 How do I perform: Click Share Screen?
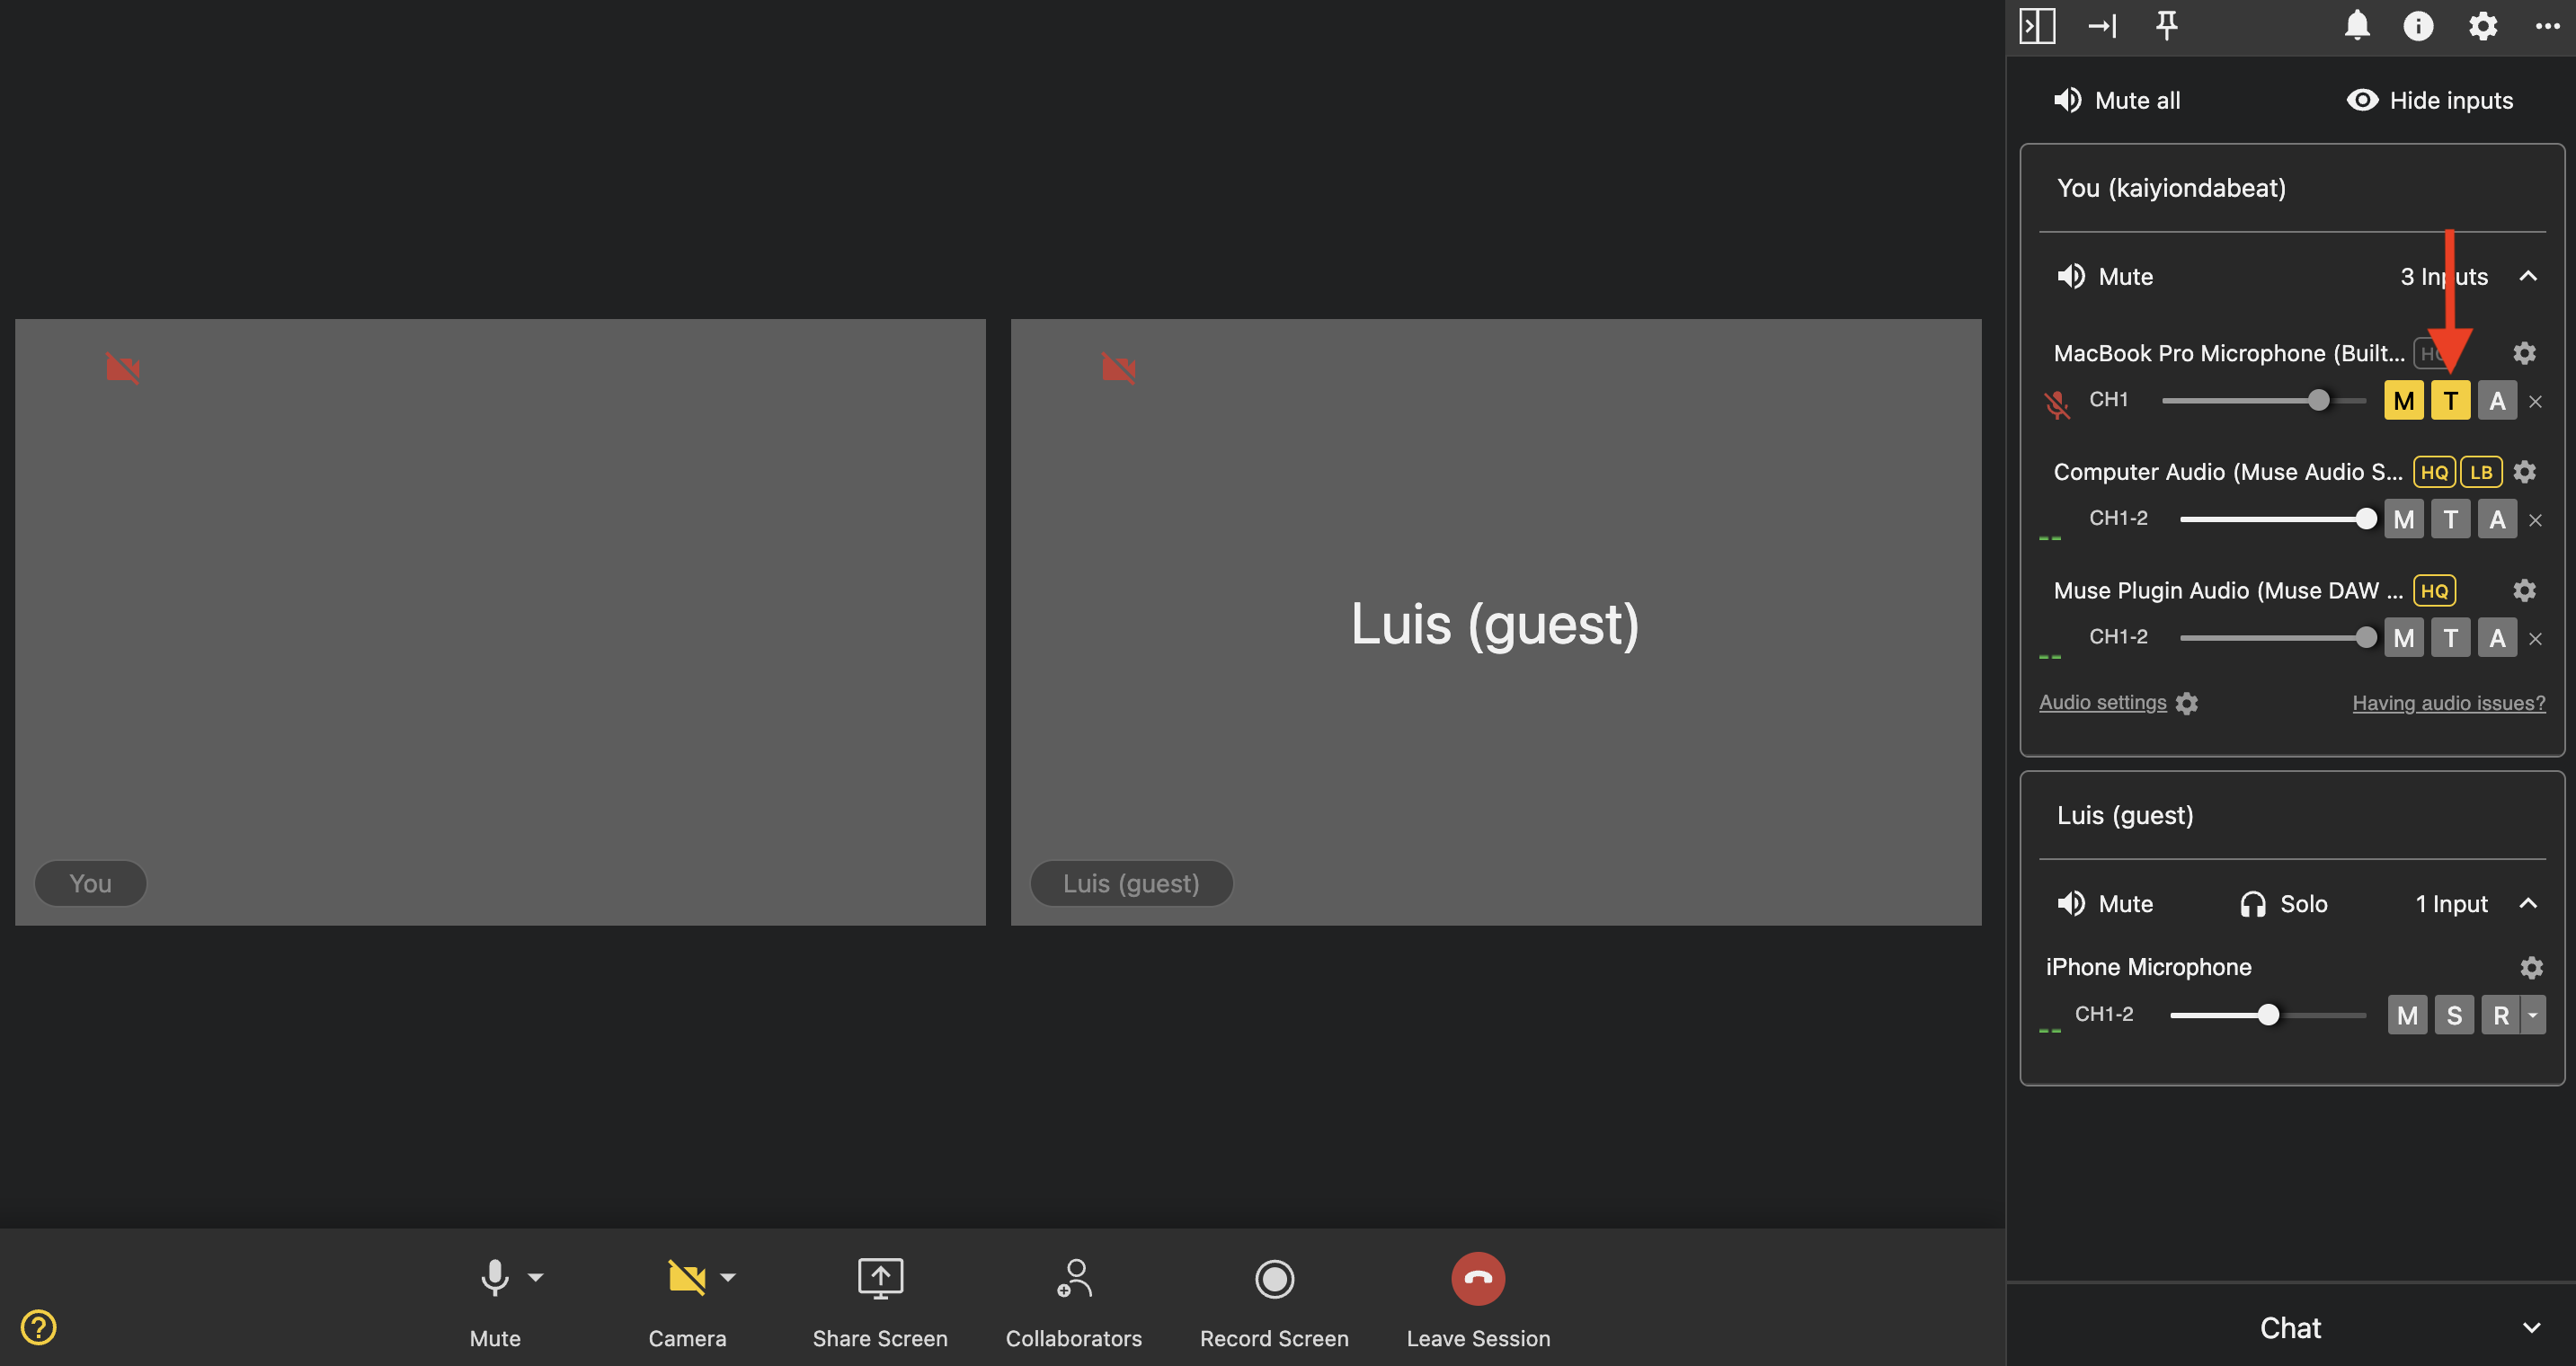880,1302
